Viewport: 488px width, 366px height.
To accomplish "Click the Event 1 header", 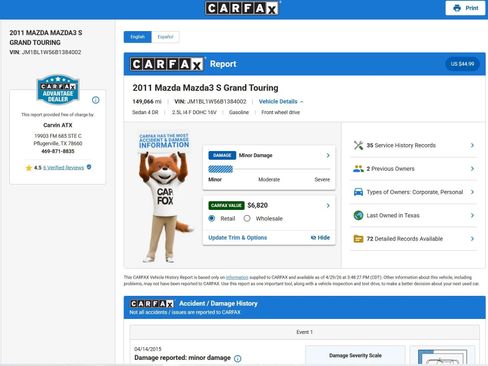I will [x=304, y=332].
